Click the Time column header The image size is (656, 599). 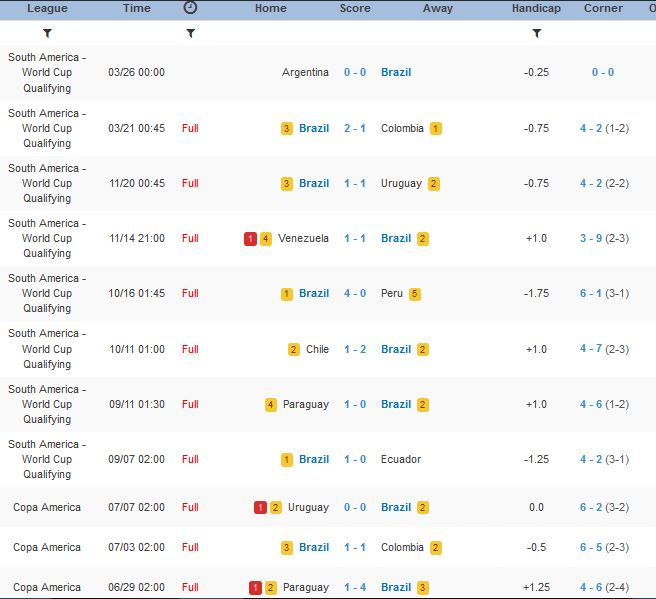137,8
